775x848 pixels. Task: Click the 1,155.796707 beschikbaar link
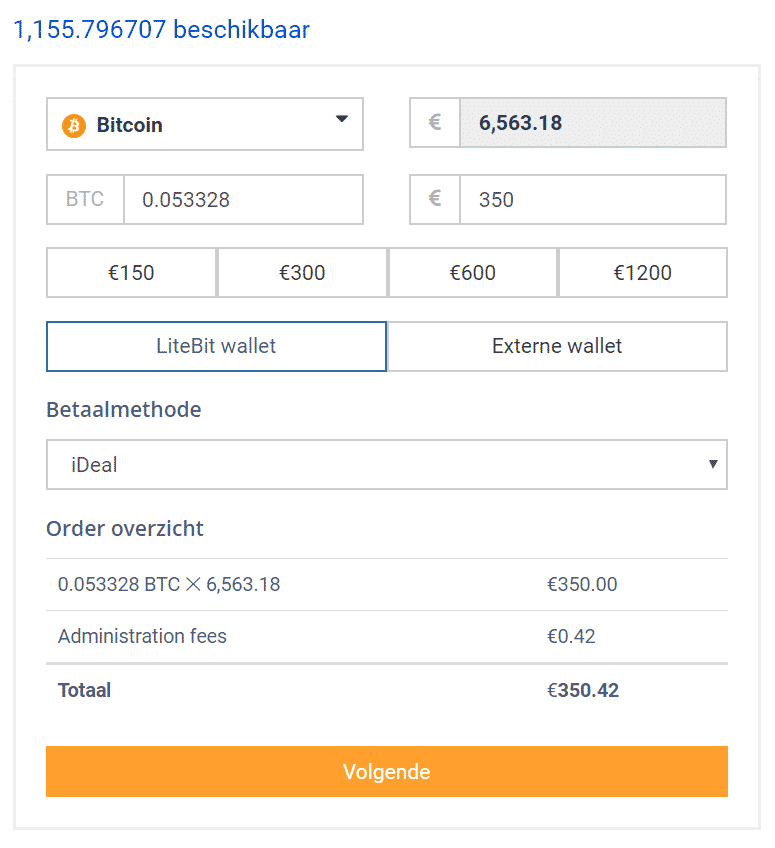[x=161, y=30]
